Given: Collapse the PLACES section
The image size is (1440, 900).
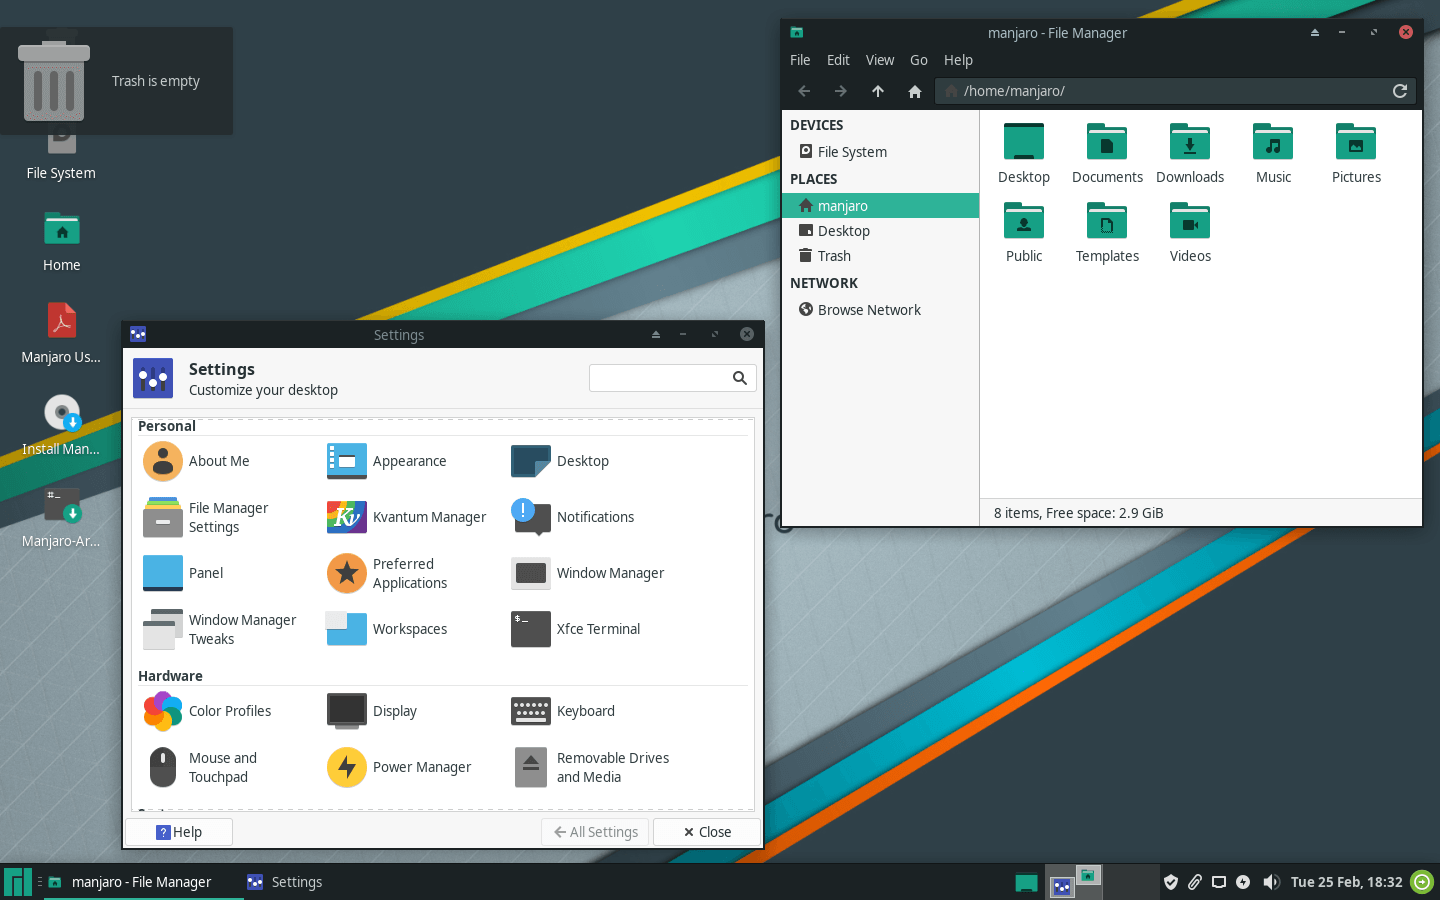Looking at the screenshot, I should click(x=813, y=178).
